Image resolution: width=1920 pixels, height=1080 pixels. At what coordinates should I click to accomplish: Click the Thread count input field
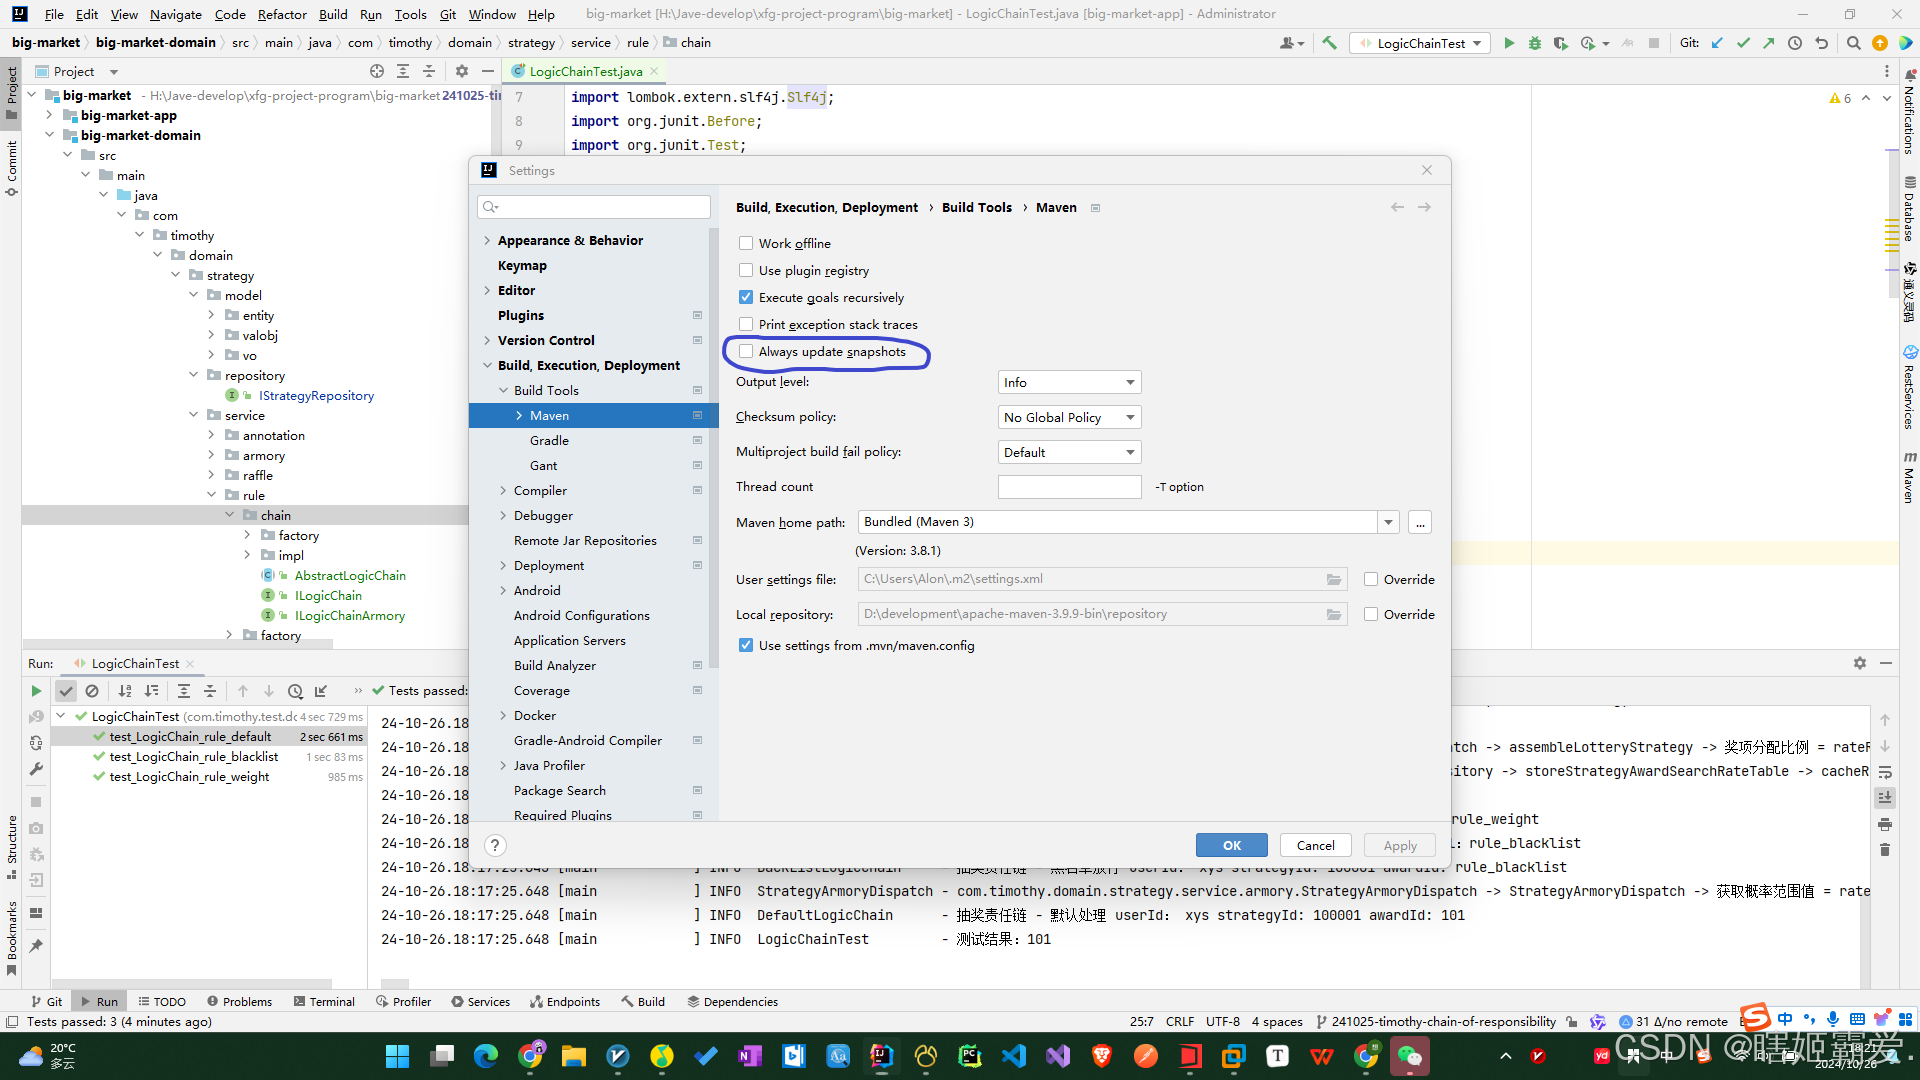tap(1069, 487)
